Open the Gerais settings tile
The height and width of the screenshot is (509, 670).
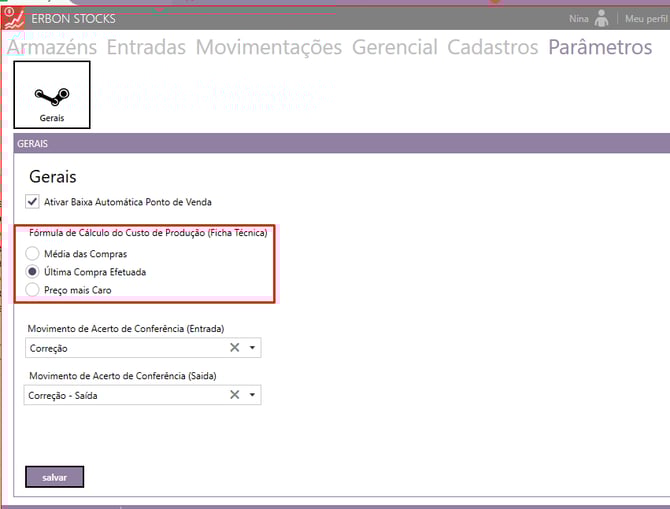tap(52, 95)
